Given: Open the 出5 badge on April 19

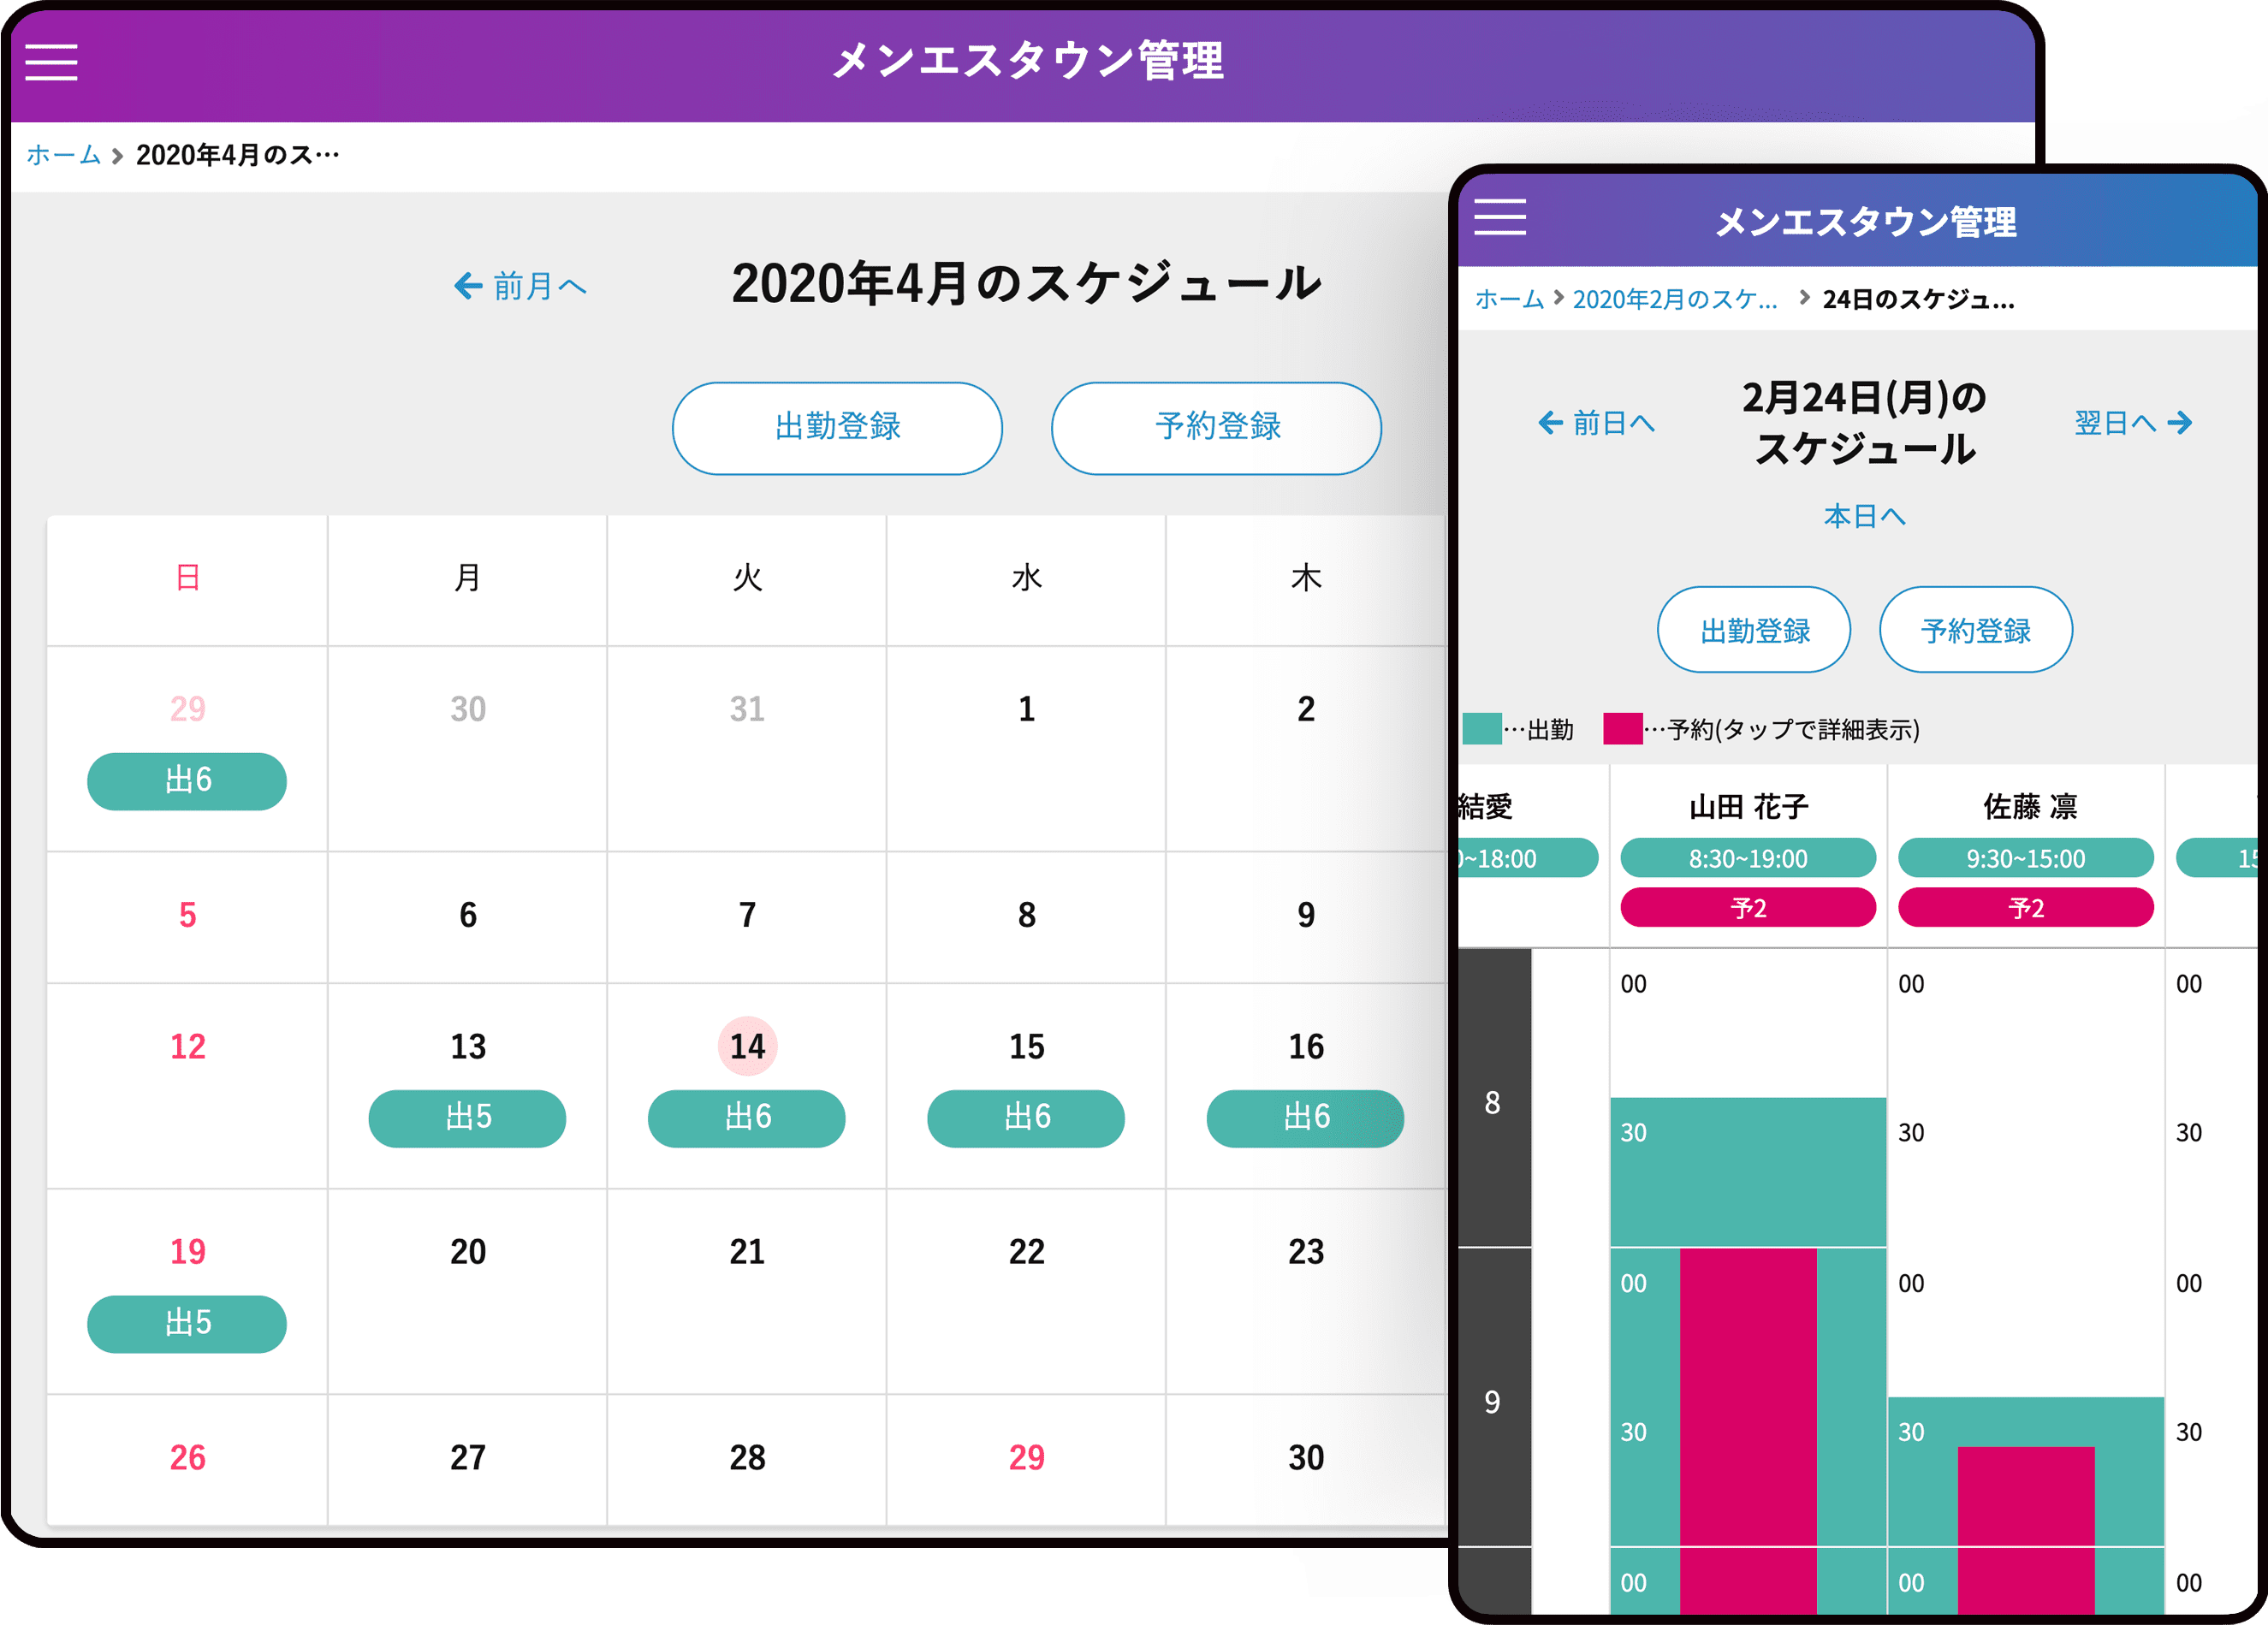Looking at the screenshot, I should pos(187,1324).
